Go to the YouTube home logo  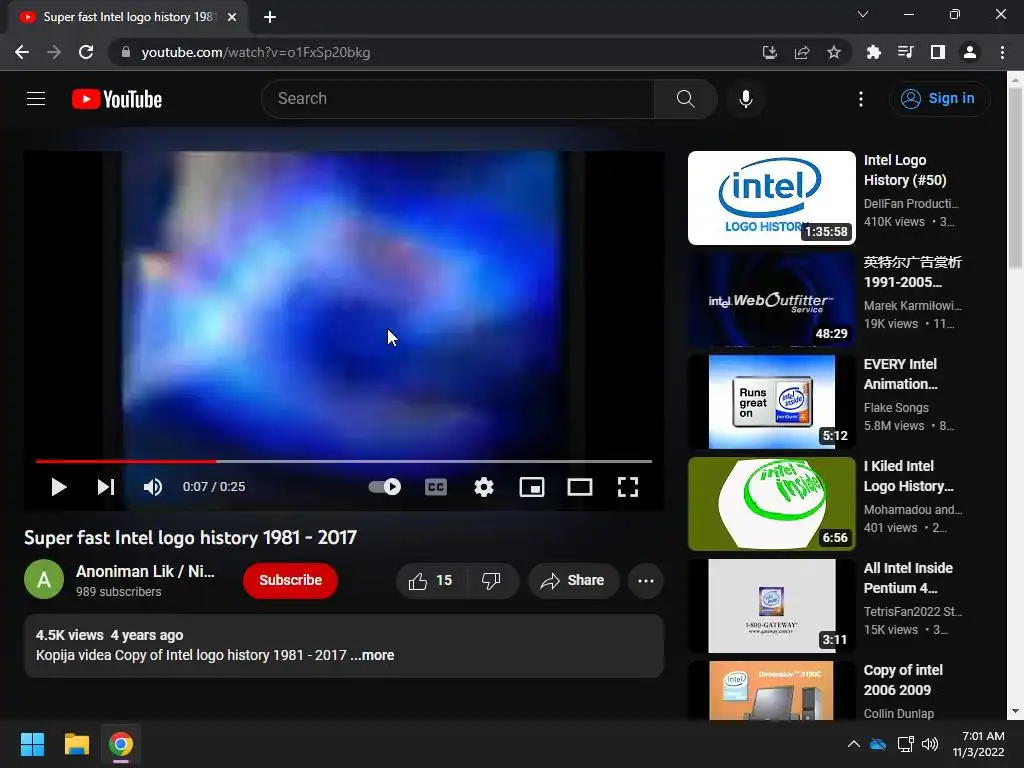[117, 99]
